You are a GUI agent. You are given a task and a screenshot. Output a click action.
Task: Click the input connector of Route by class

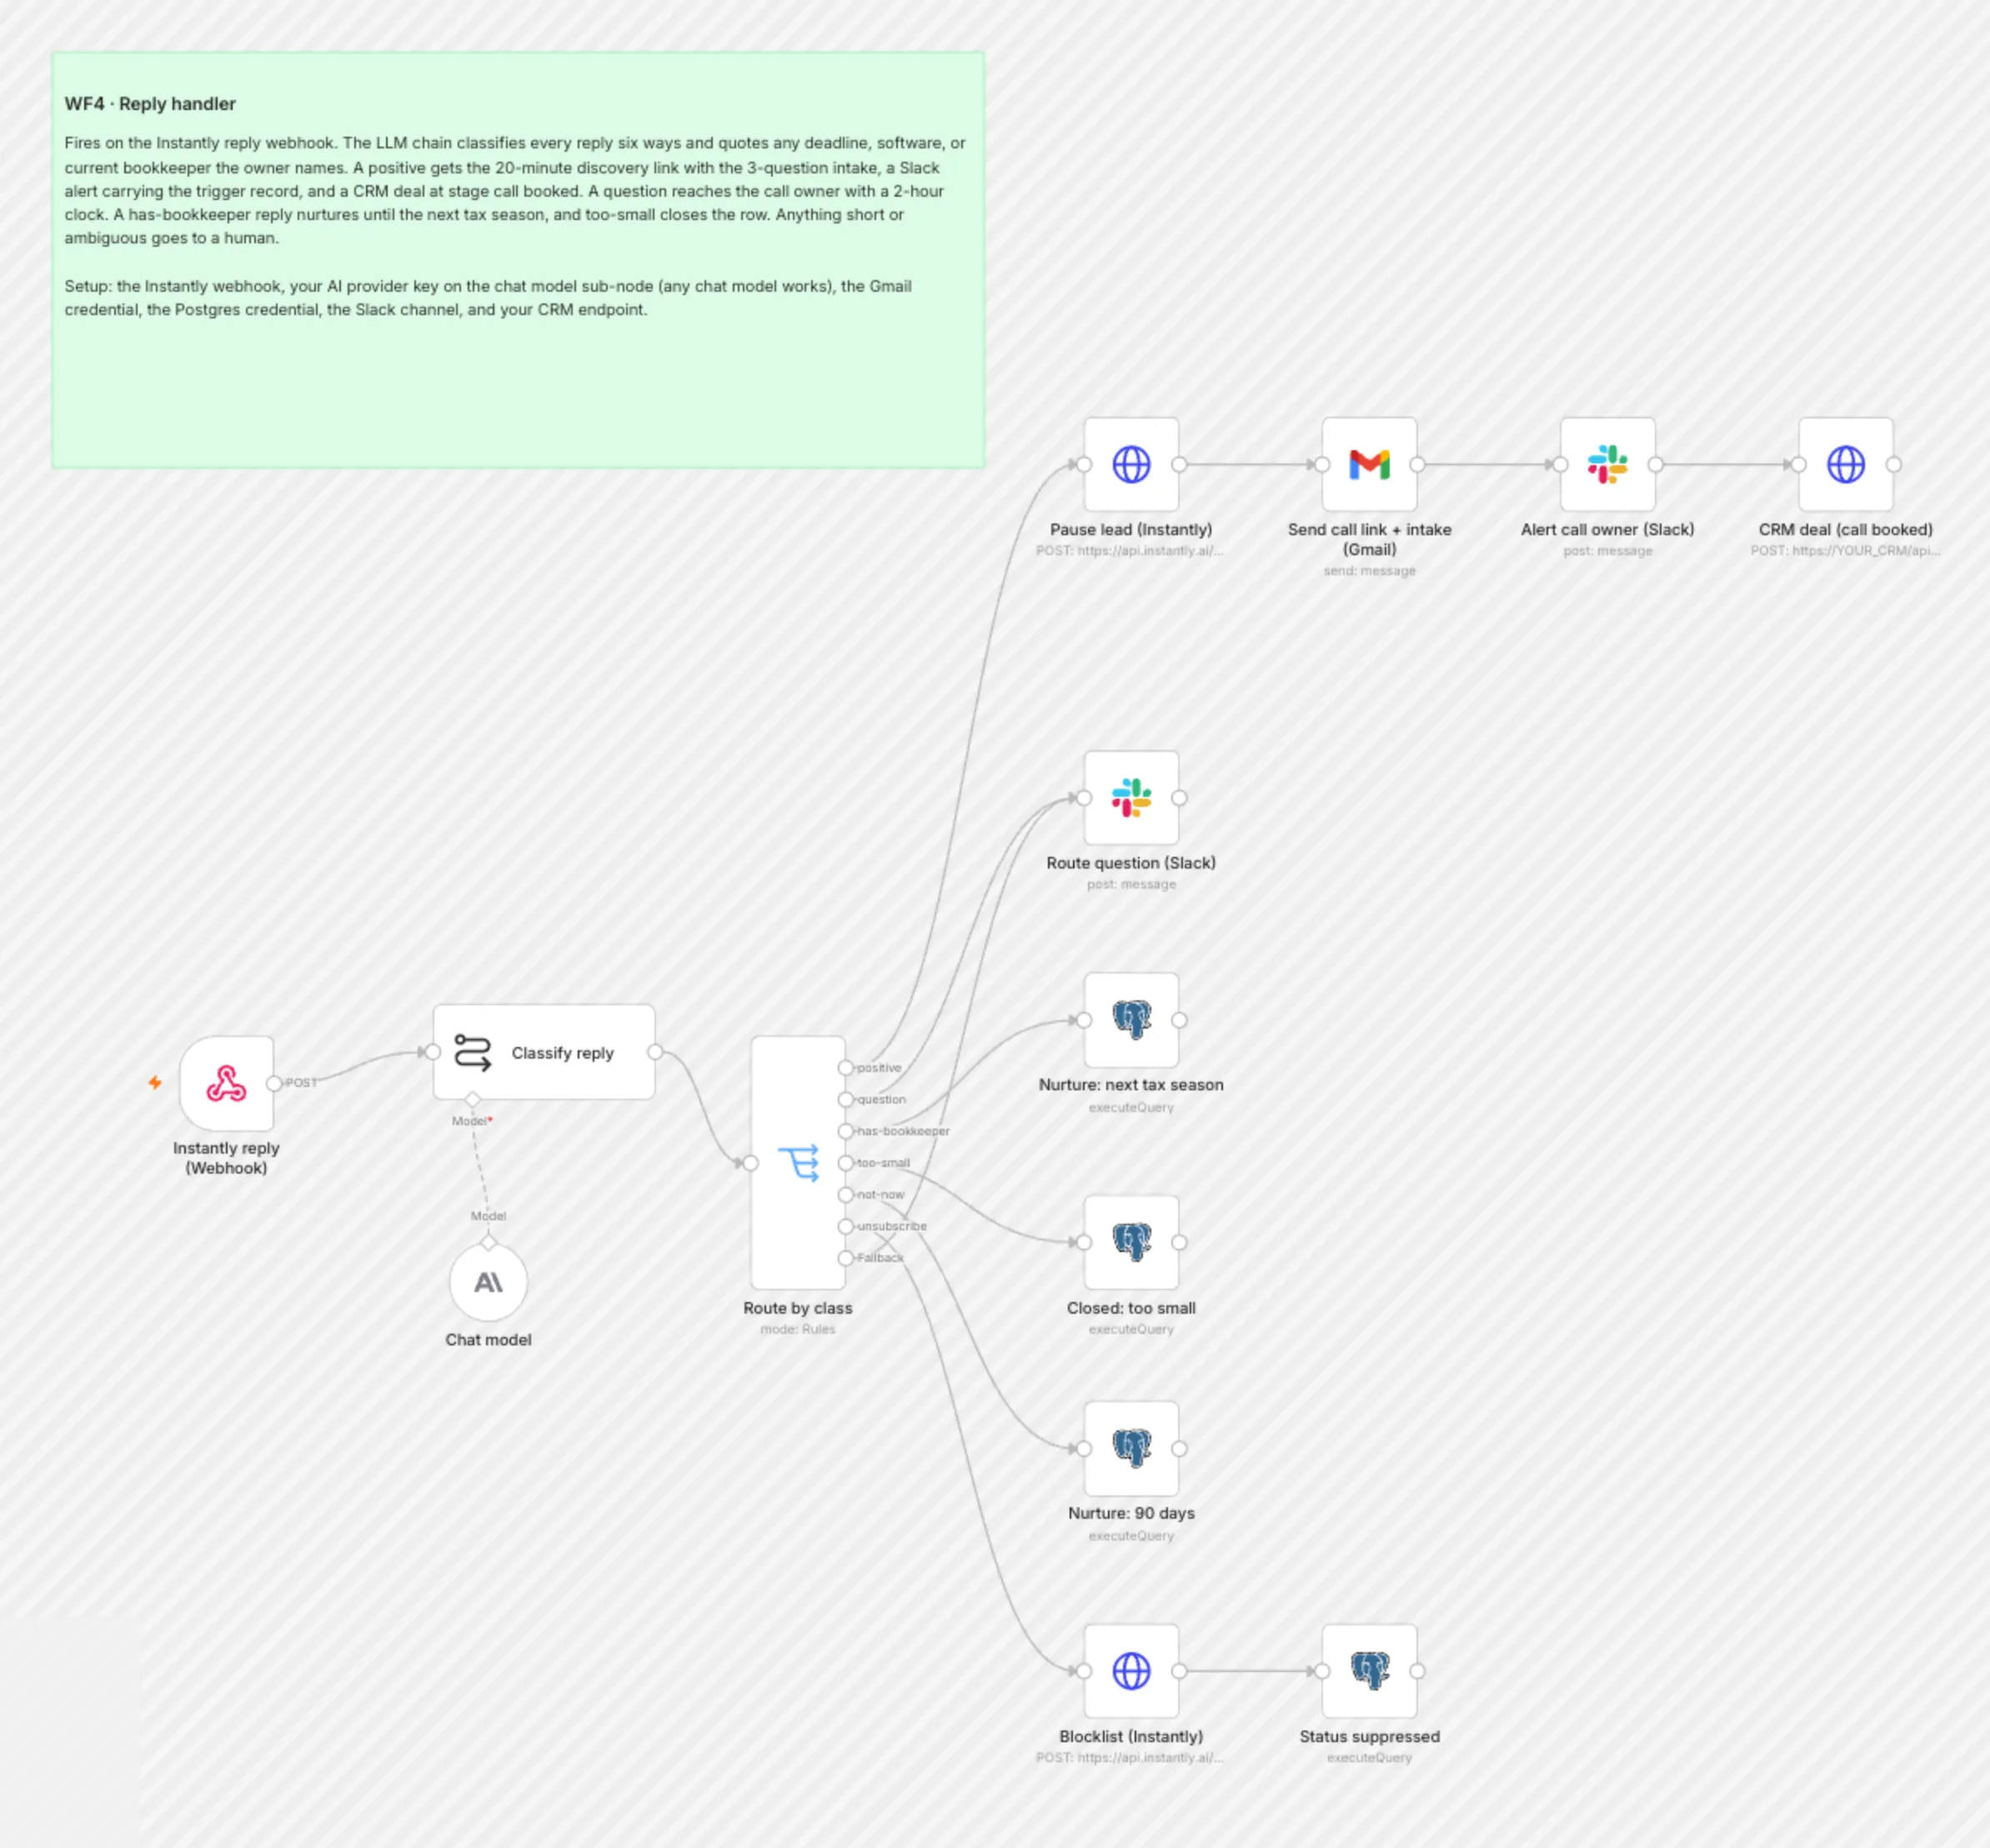pyautogui.click(x=751, y=1162)
